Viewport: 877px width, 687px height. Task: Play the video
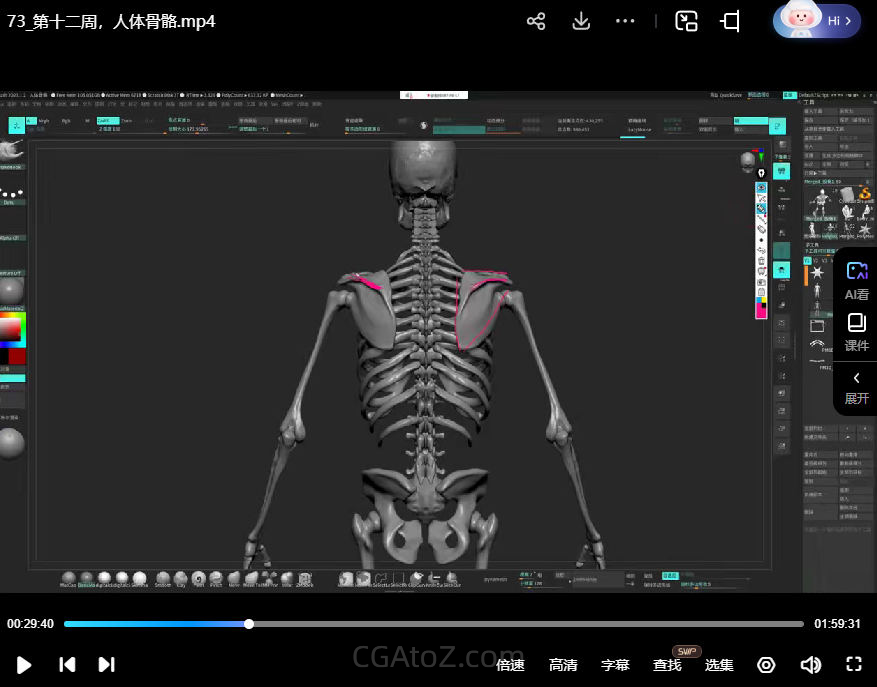click(25, 665)
